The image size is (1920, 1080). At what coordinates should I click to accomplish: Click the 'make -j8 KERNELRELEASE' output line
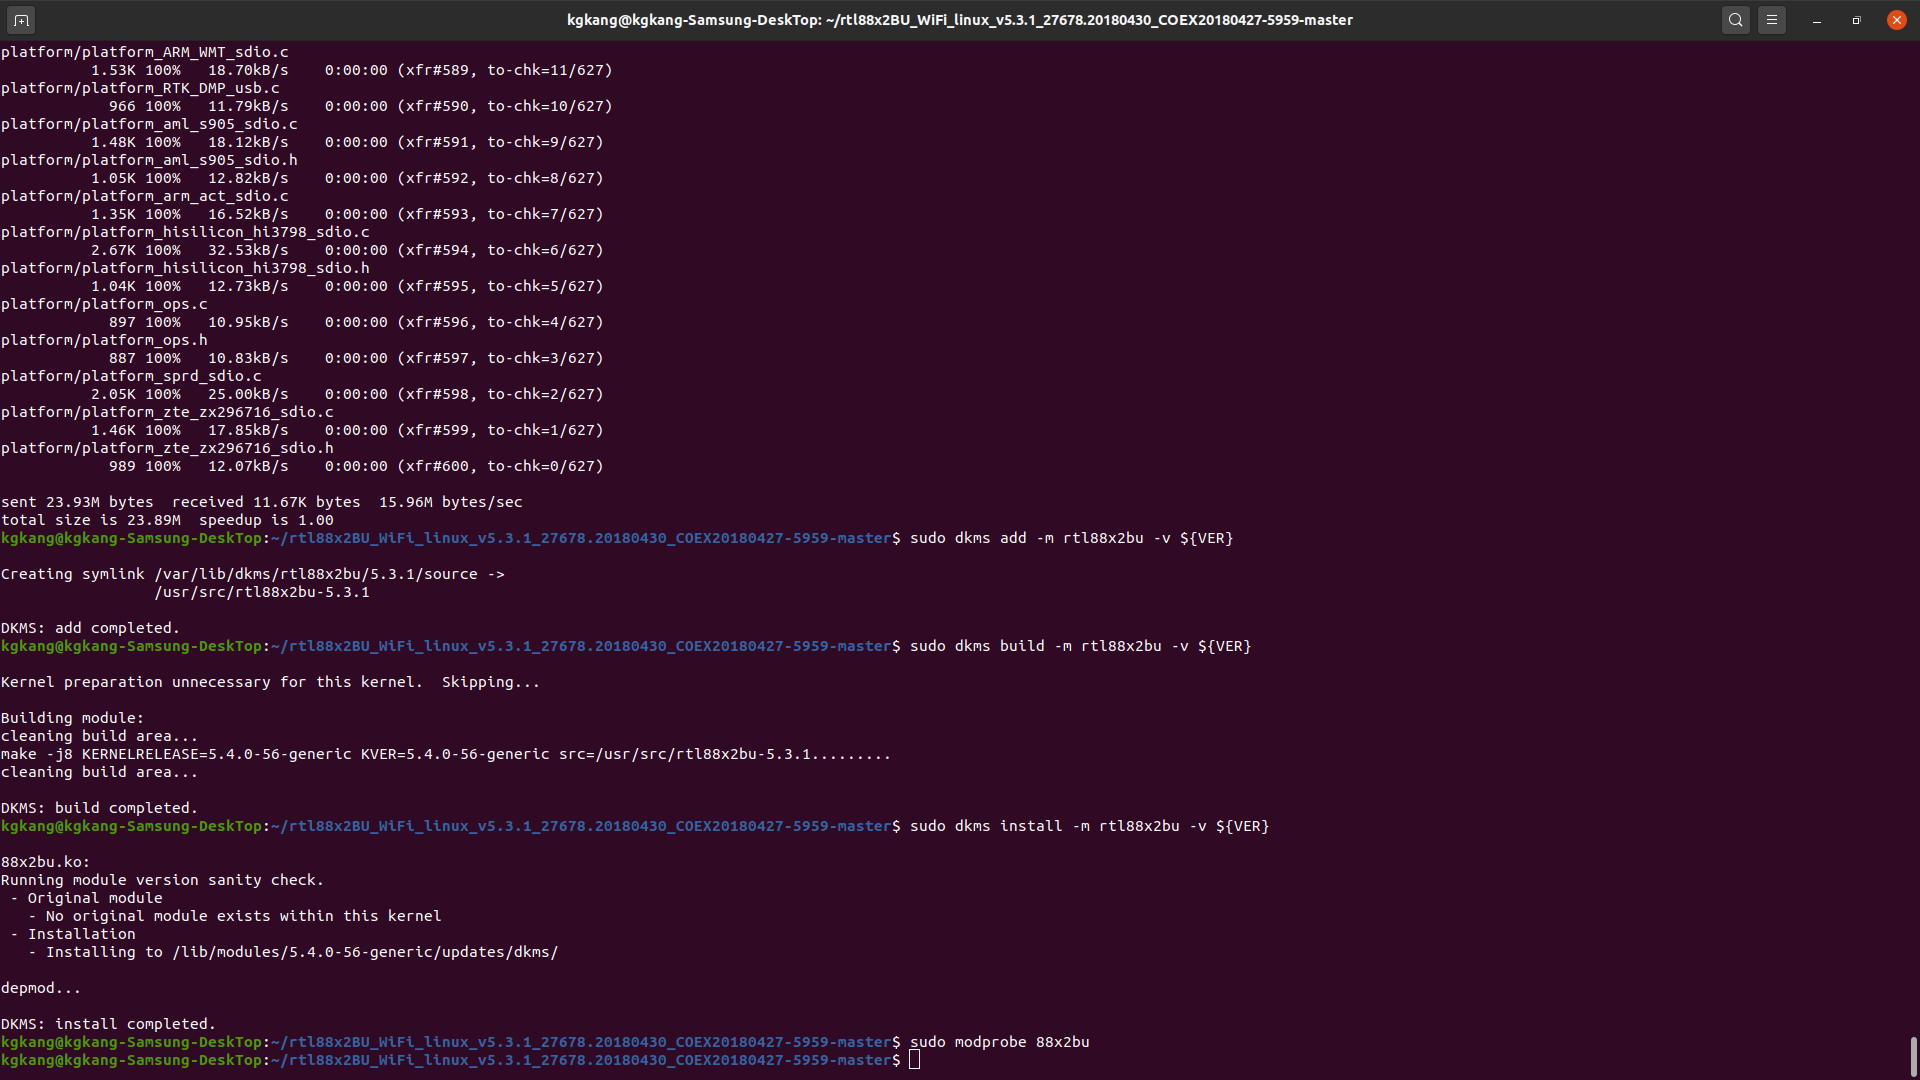pyautogui.click(x=445, y=754)
